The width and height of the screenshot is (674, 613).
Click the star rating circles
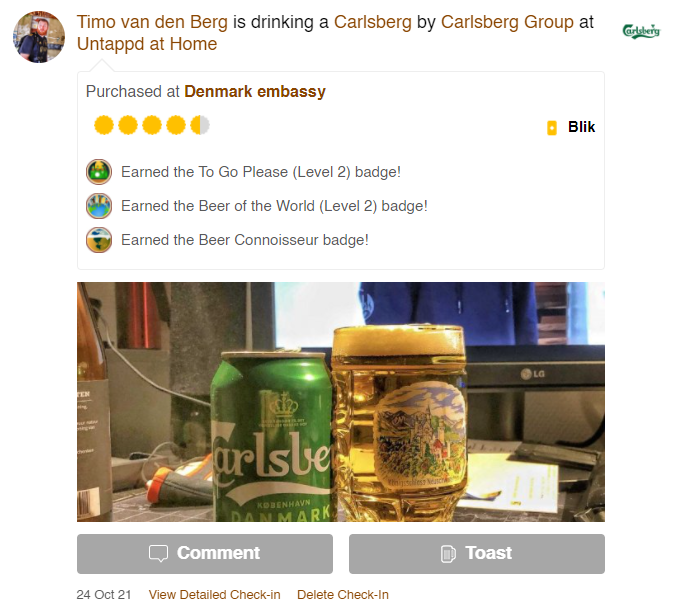152,125
